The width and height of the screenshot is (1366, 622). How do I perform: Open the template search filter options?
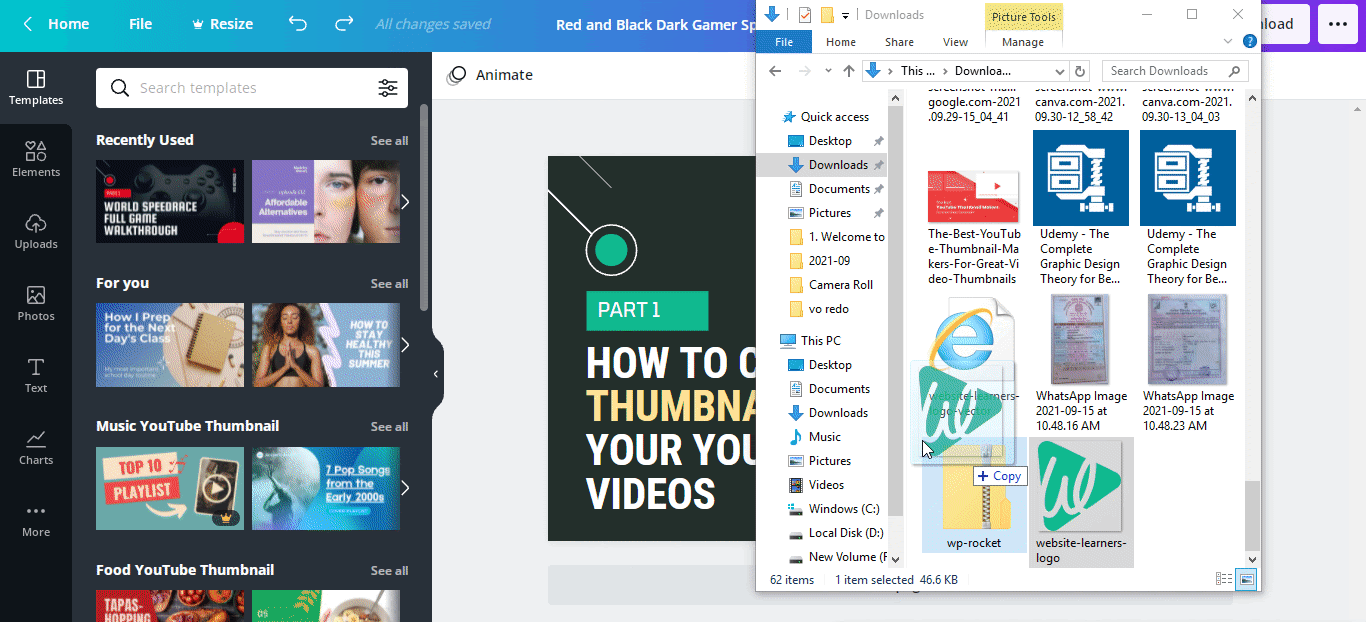(x=388, y=88)
